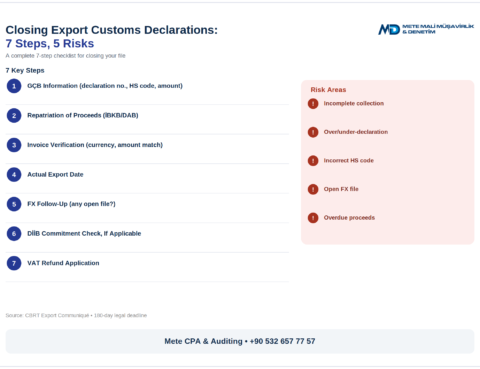Click the step 5 numbered circle icon
Image resolution: width=480 pixels, height=369 pixels.
14,204
